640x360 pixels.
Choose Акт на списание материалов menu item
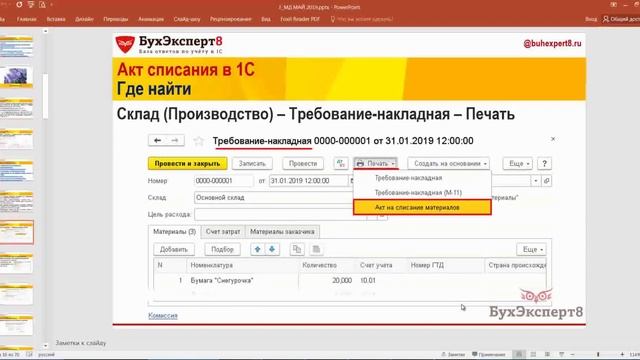coord(422,207)
